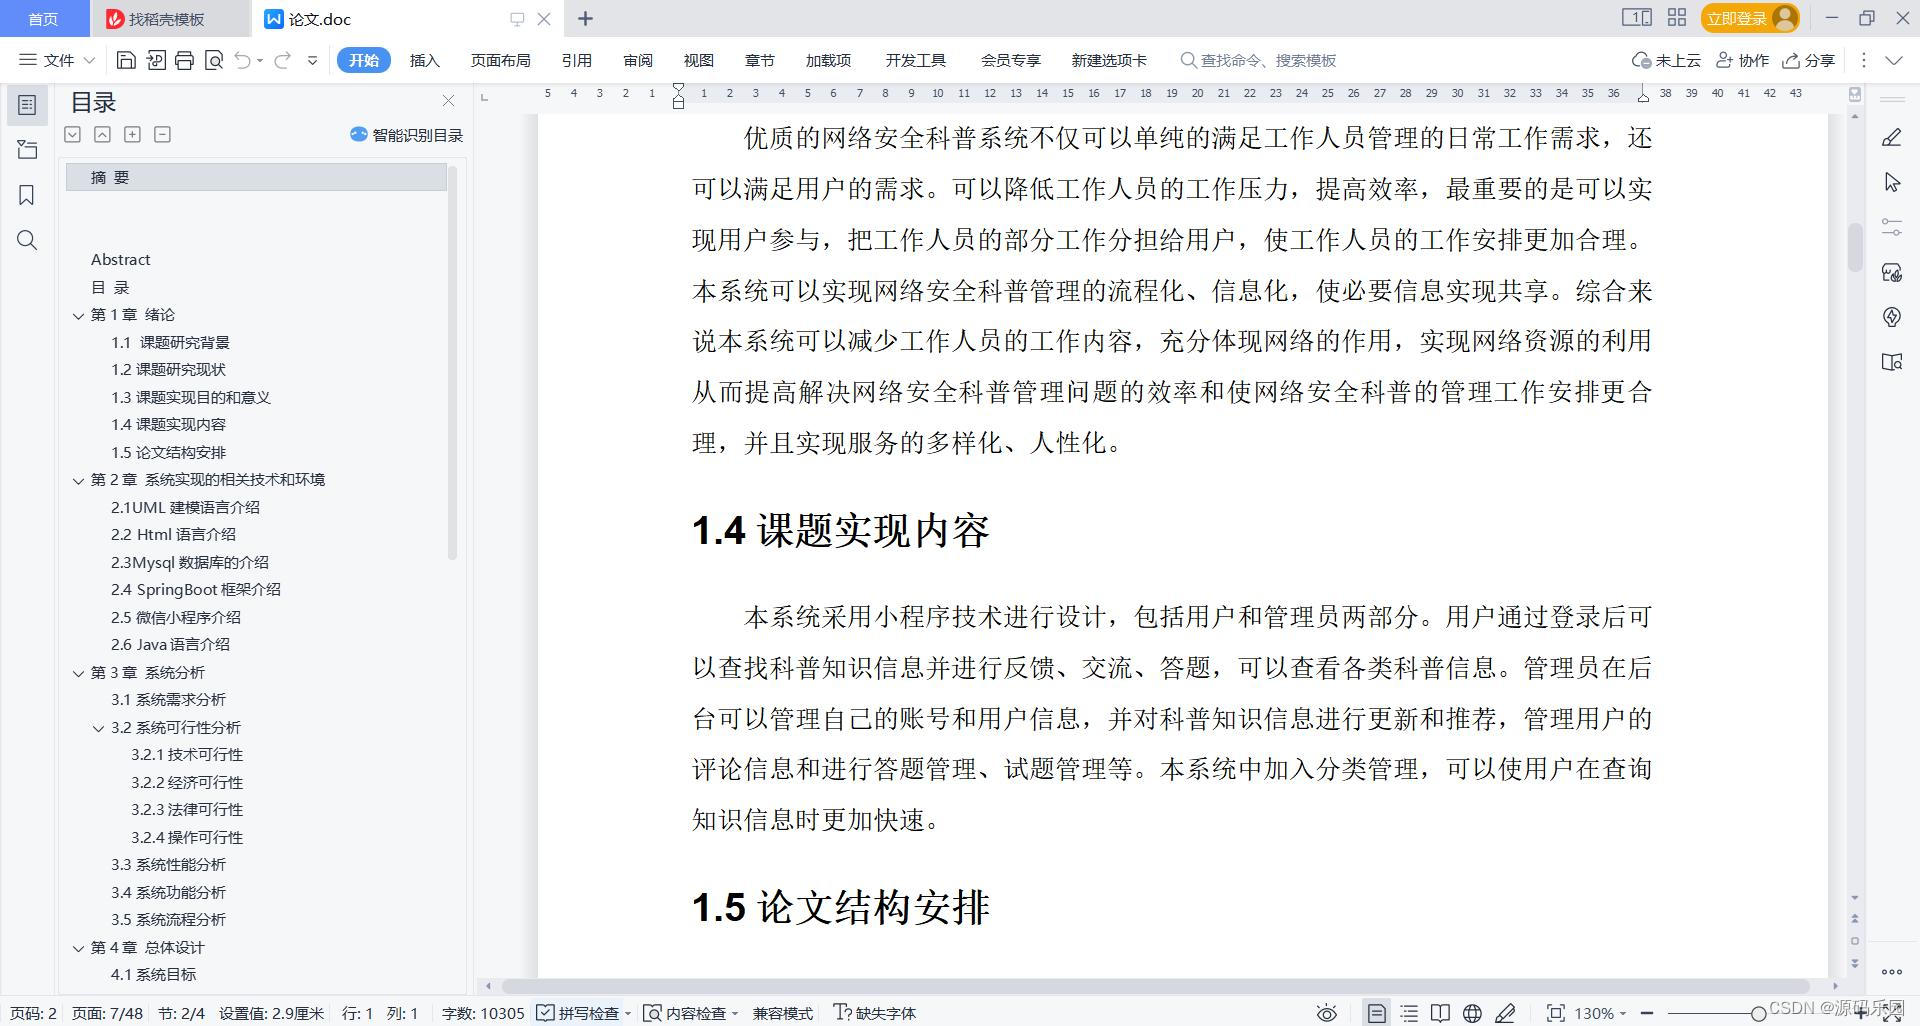Switch to the 插入 ribbon tab
This screenshot has height=1026, width=1920.
pyautogui.click(x=424, y=60)
